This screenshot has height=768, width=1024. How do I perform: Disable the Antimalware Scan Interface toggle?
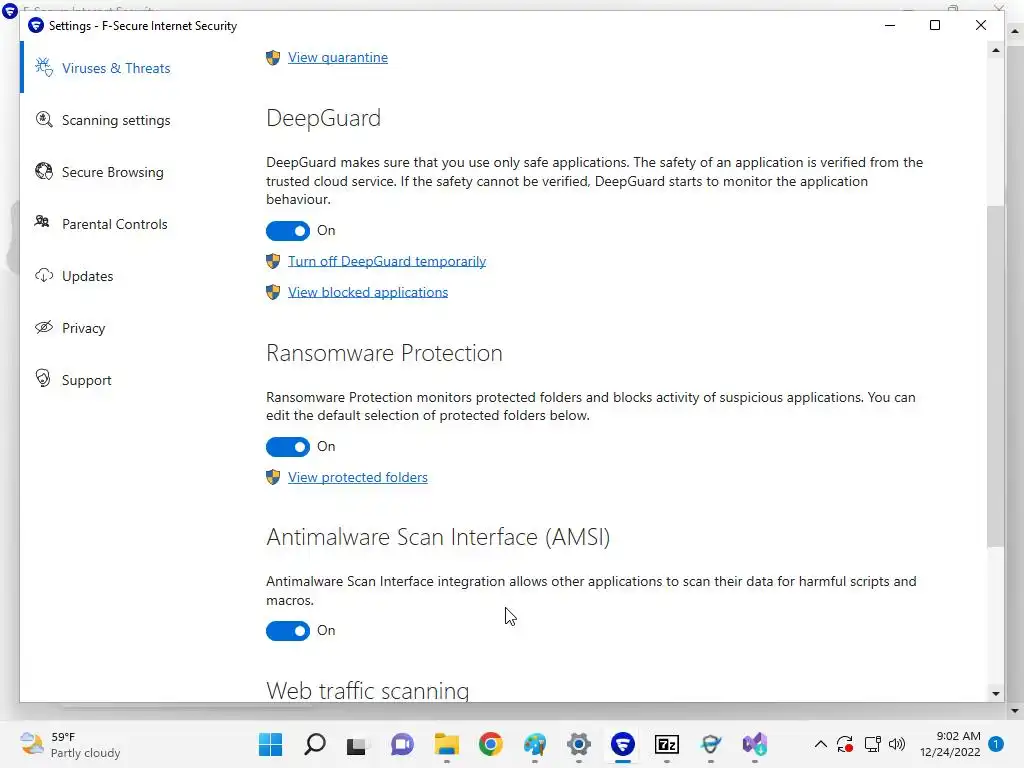point(287,631)
